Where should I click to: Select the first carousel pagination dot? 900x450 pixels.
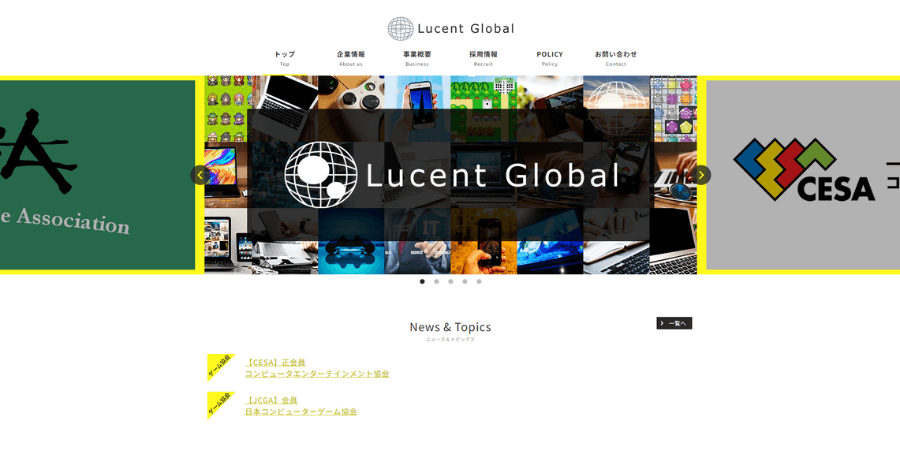(422, 282)
